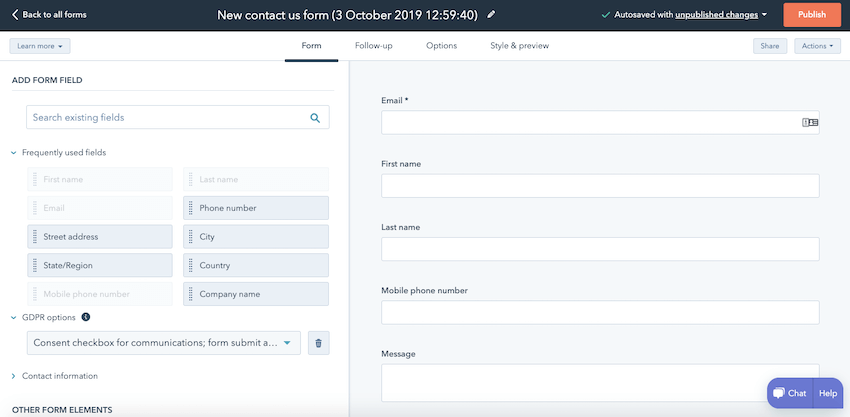Expand the Contact information section
This screenshot has width=850, height=417.
click(x=14, y=376)
